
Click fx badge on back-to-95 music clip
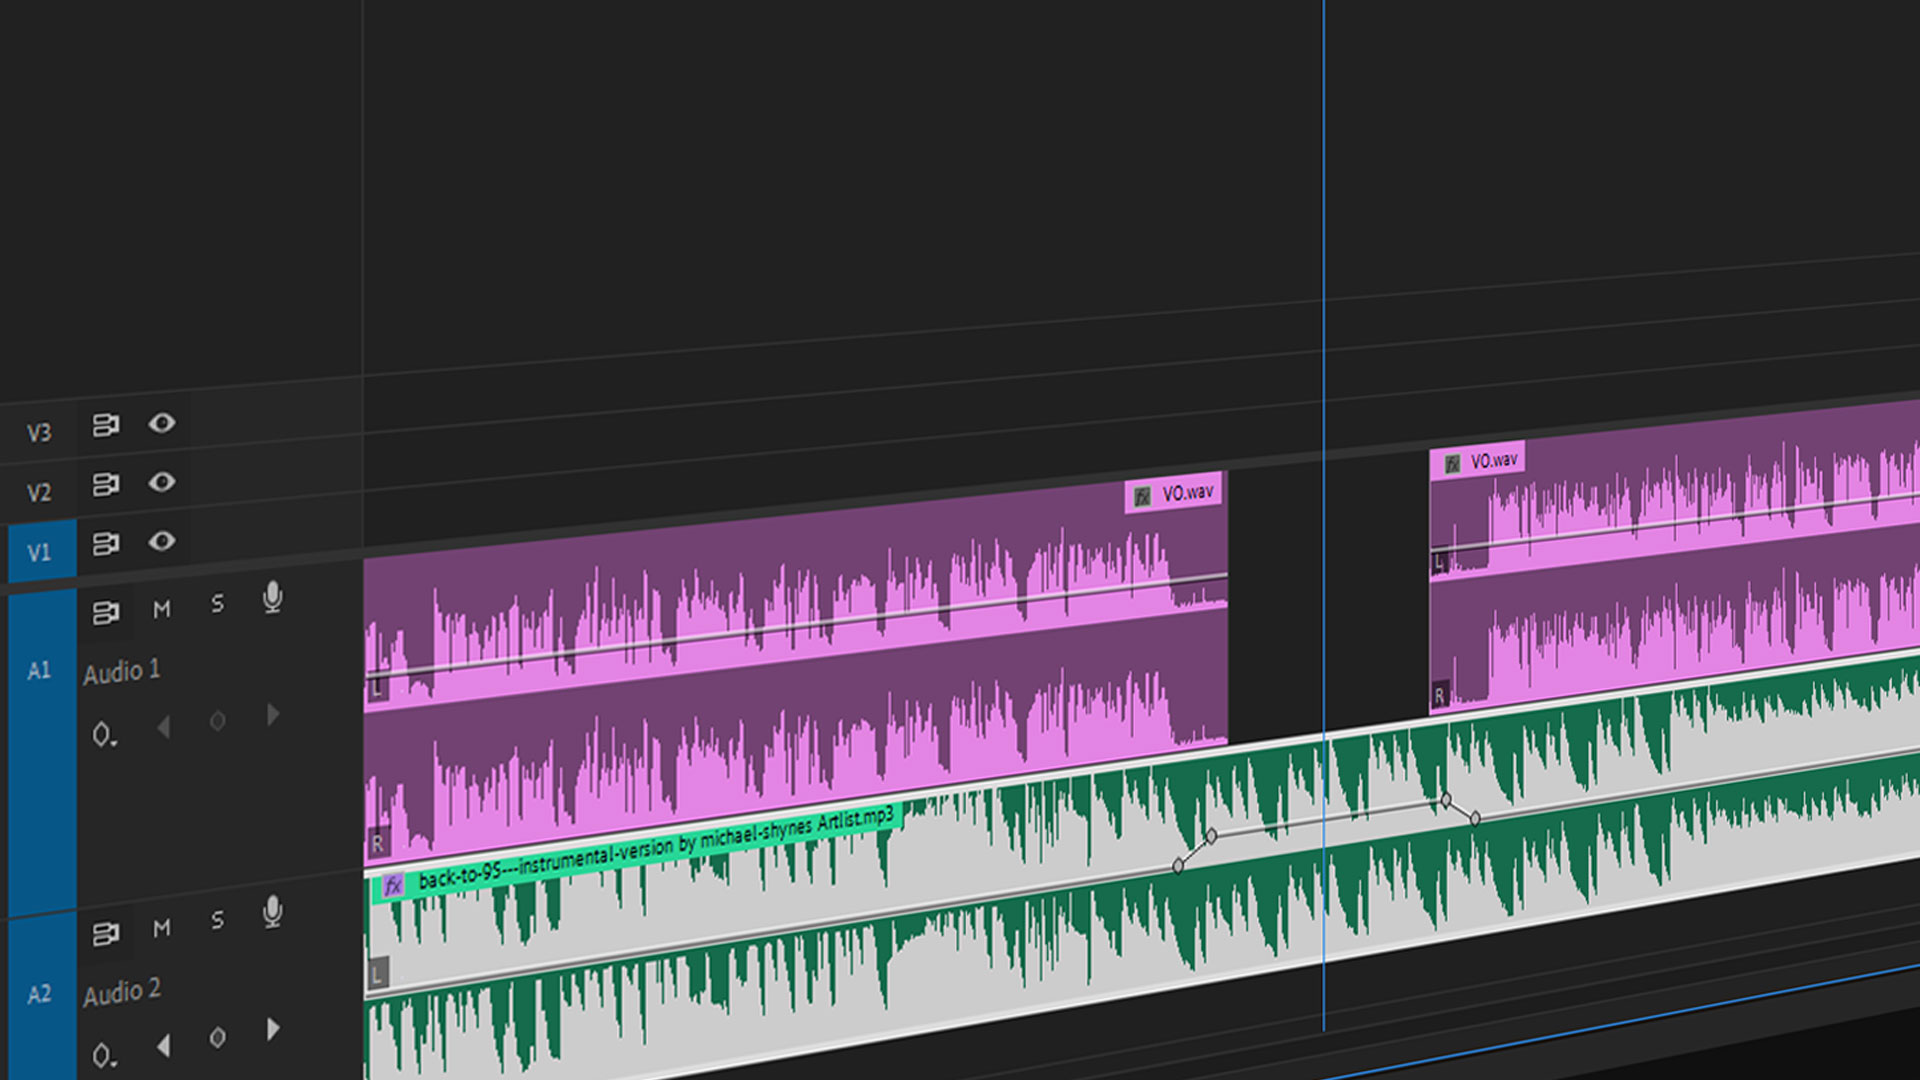pos(393,885)
